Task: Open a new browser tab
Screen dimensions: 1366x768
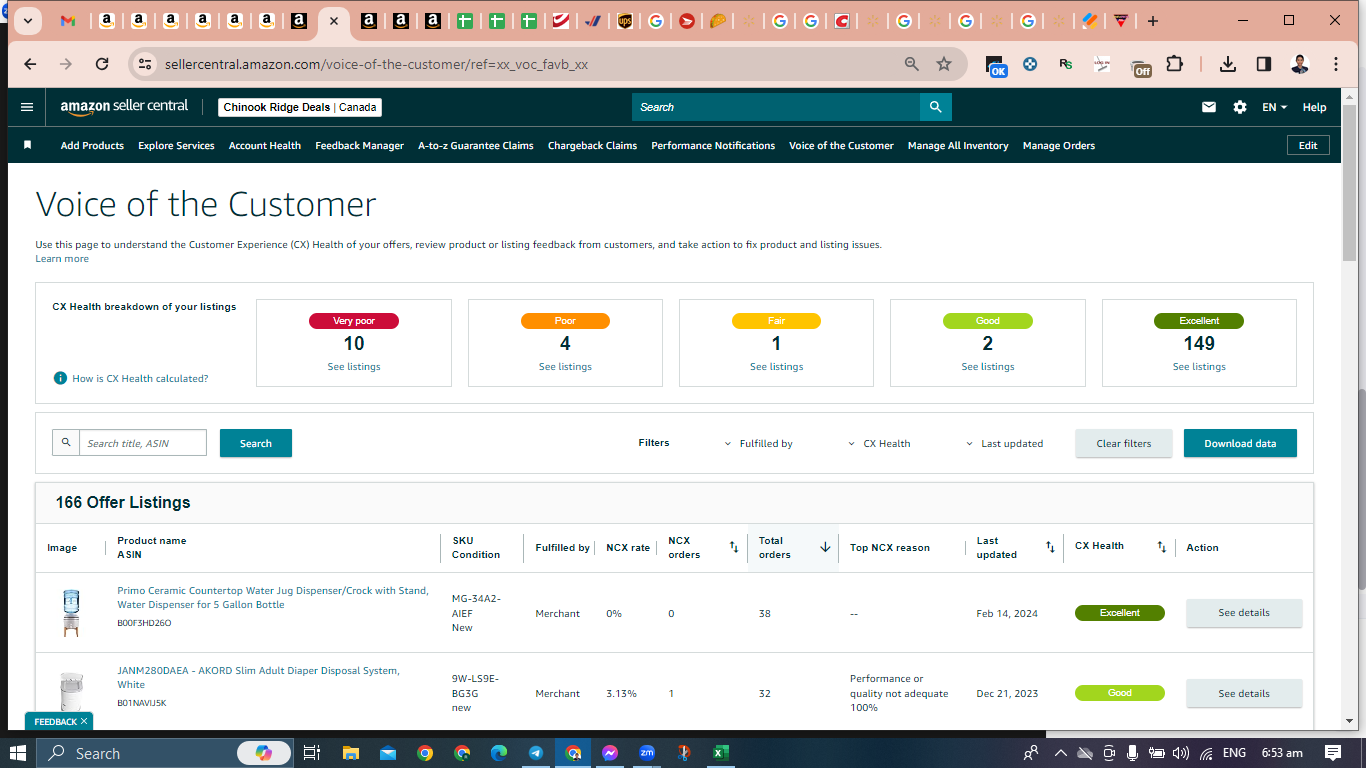Action: 1153,21
